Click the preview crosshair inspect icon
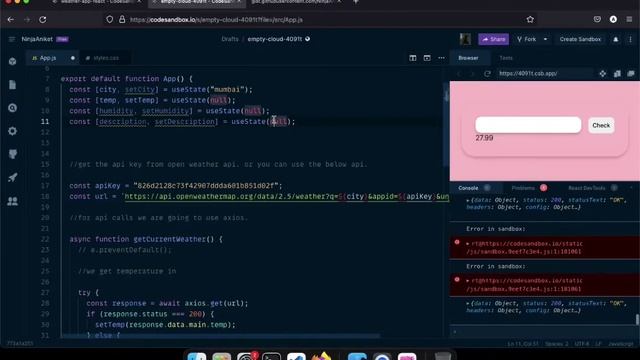Image resolution: width=640 pixels, height=360 pixels. click(x=602, y=74)
